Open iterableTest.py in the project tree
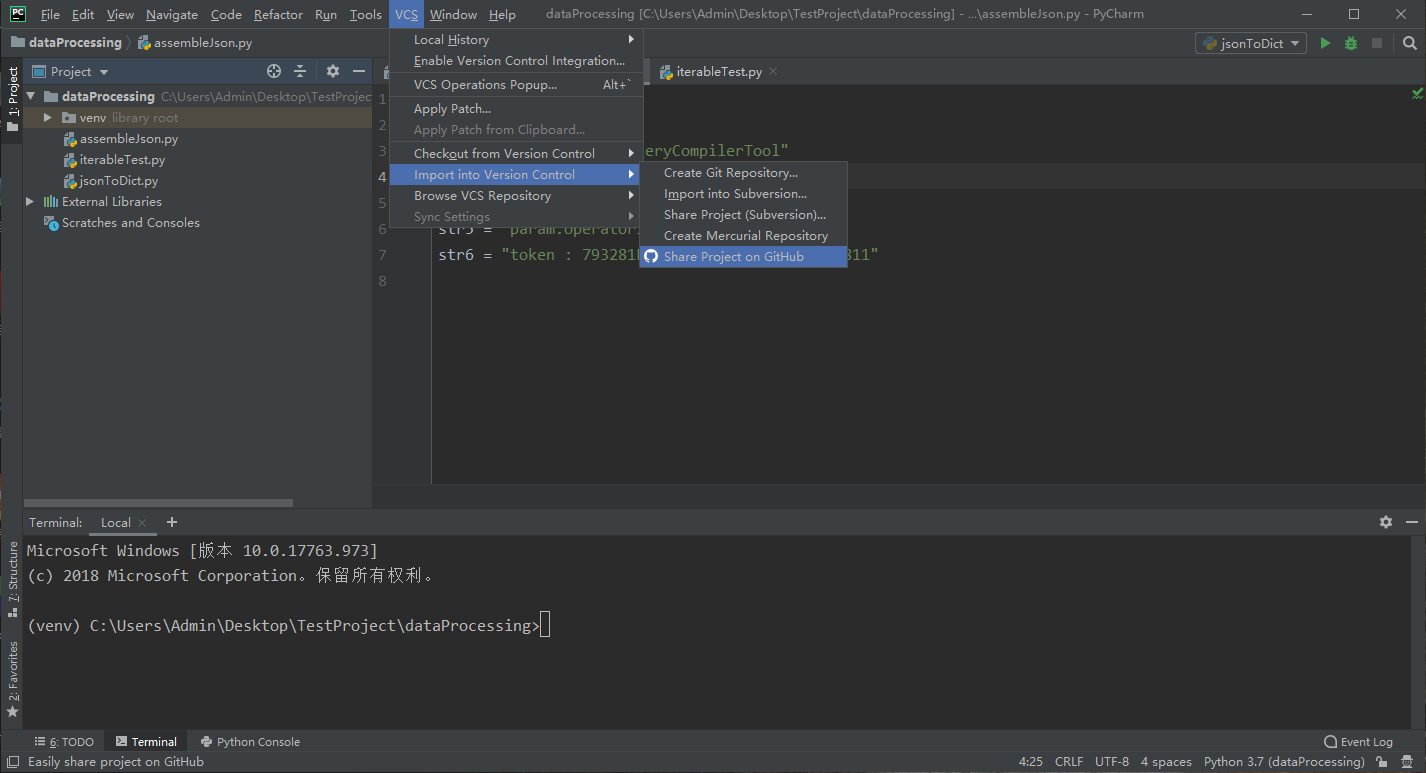This screenshot has height=773, width=1426. point(122,159)
